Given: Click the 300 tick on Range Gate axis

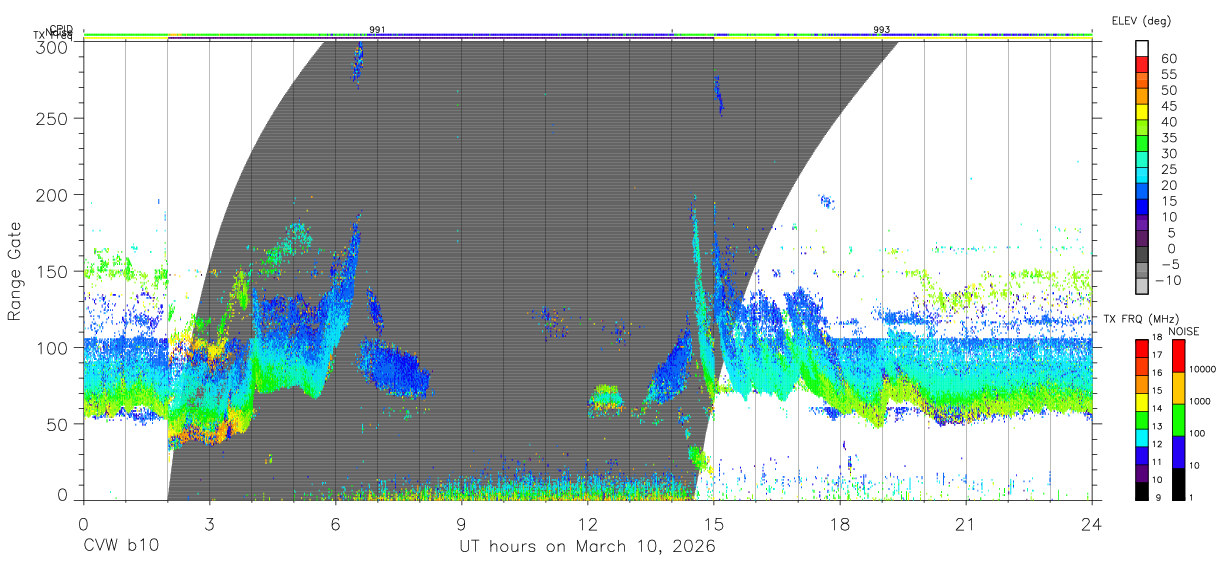Looking at the screenshot, I should point(52,46).
